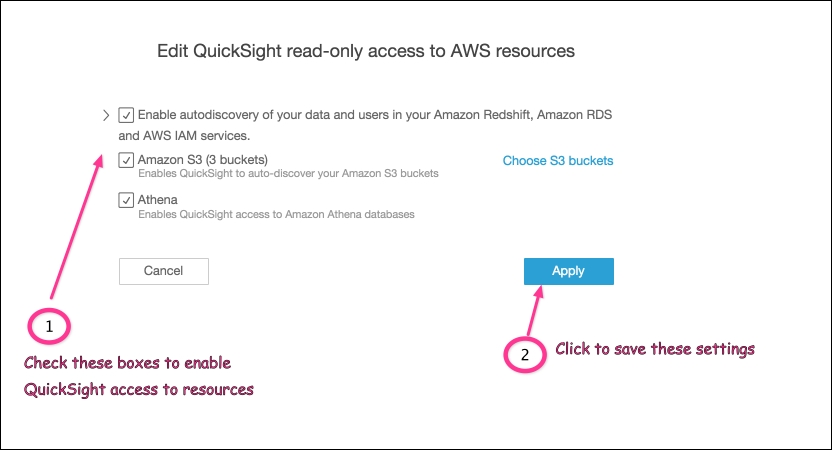
Task: Click the 'and AWS IAM services' text
Action: click(184, 136)
